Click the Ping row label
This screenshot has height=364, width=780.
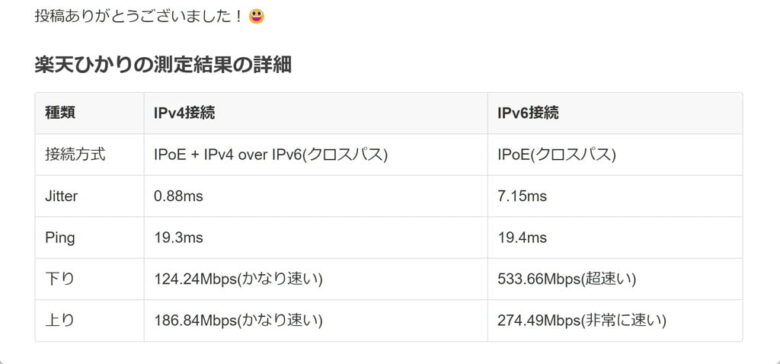click(60, 238)
